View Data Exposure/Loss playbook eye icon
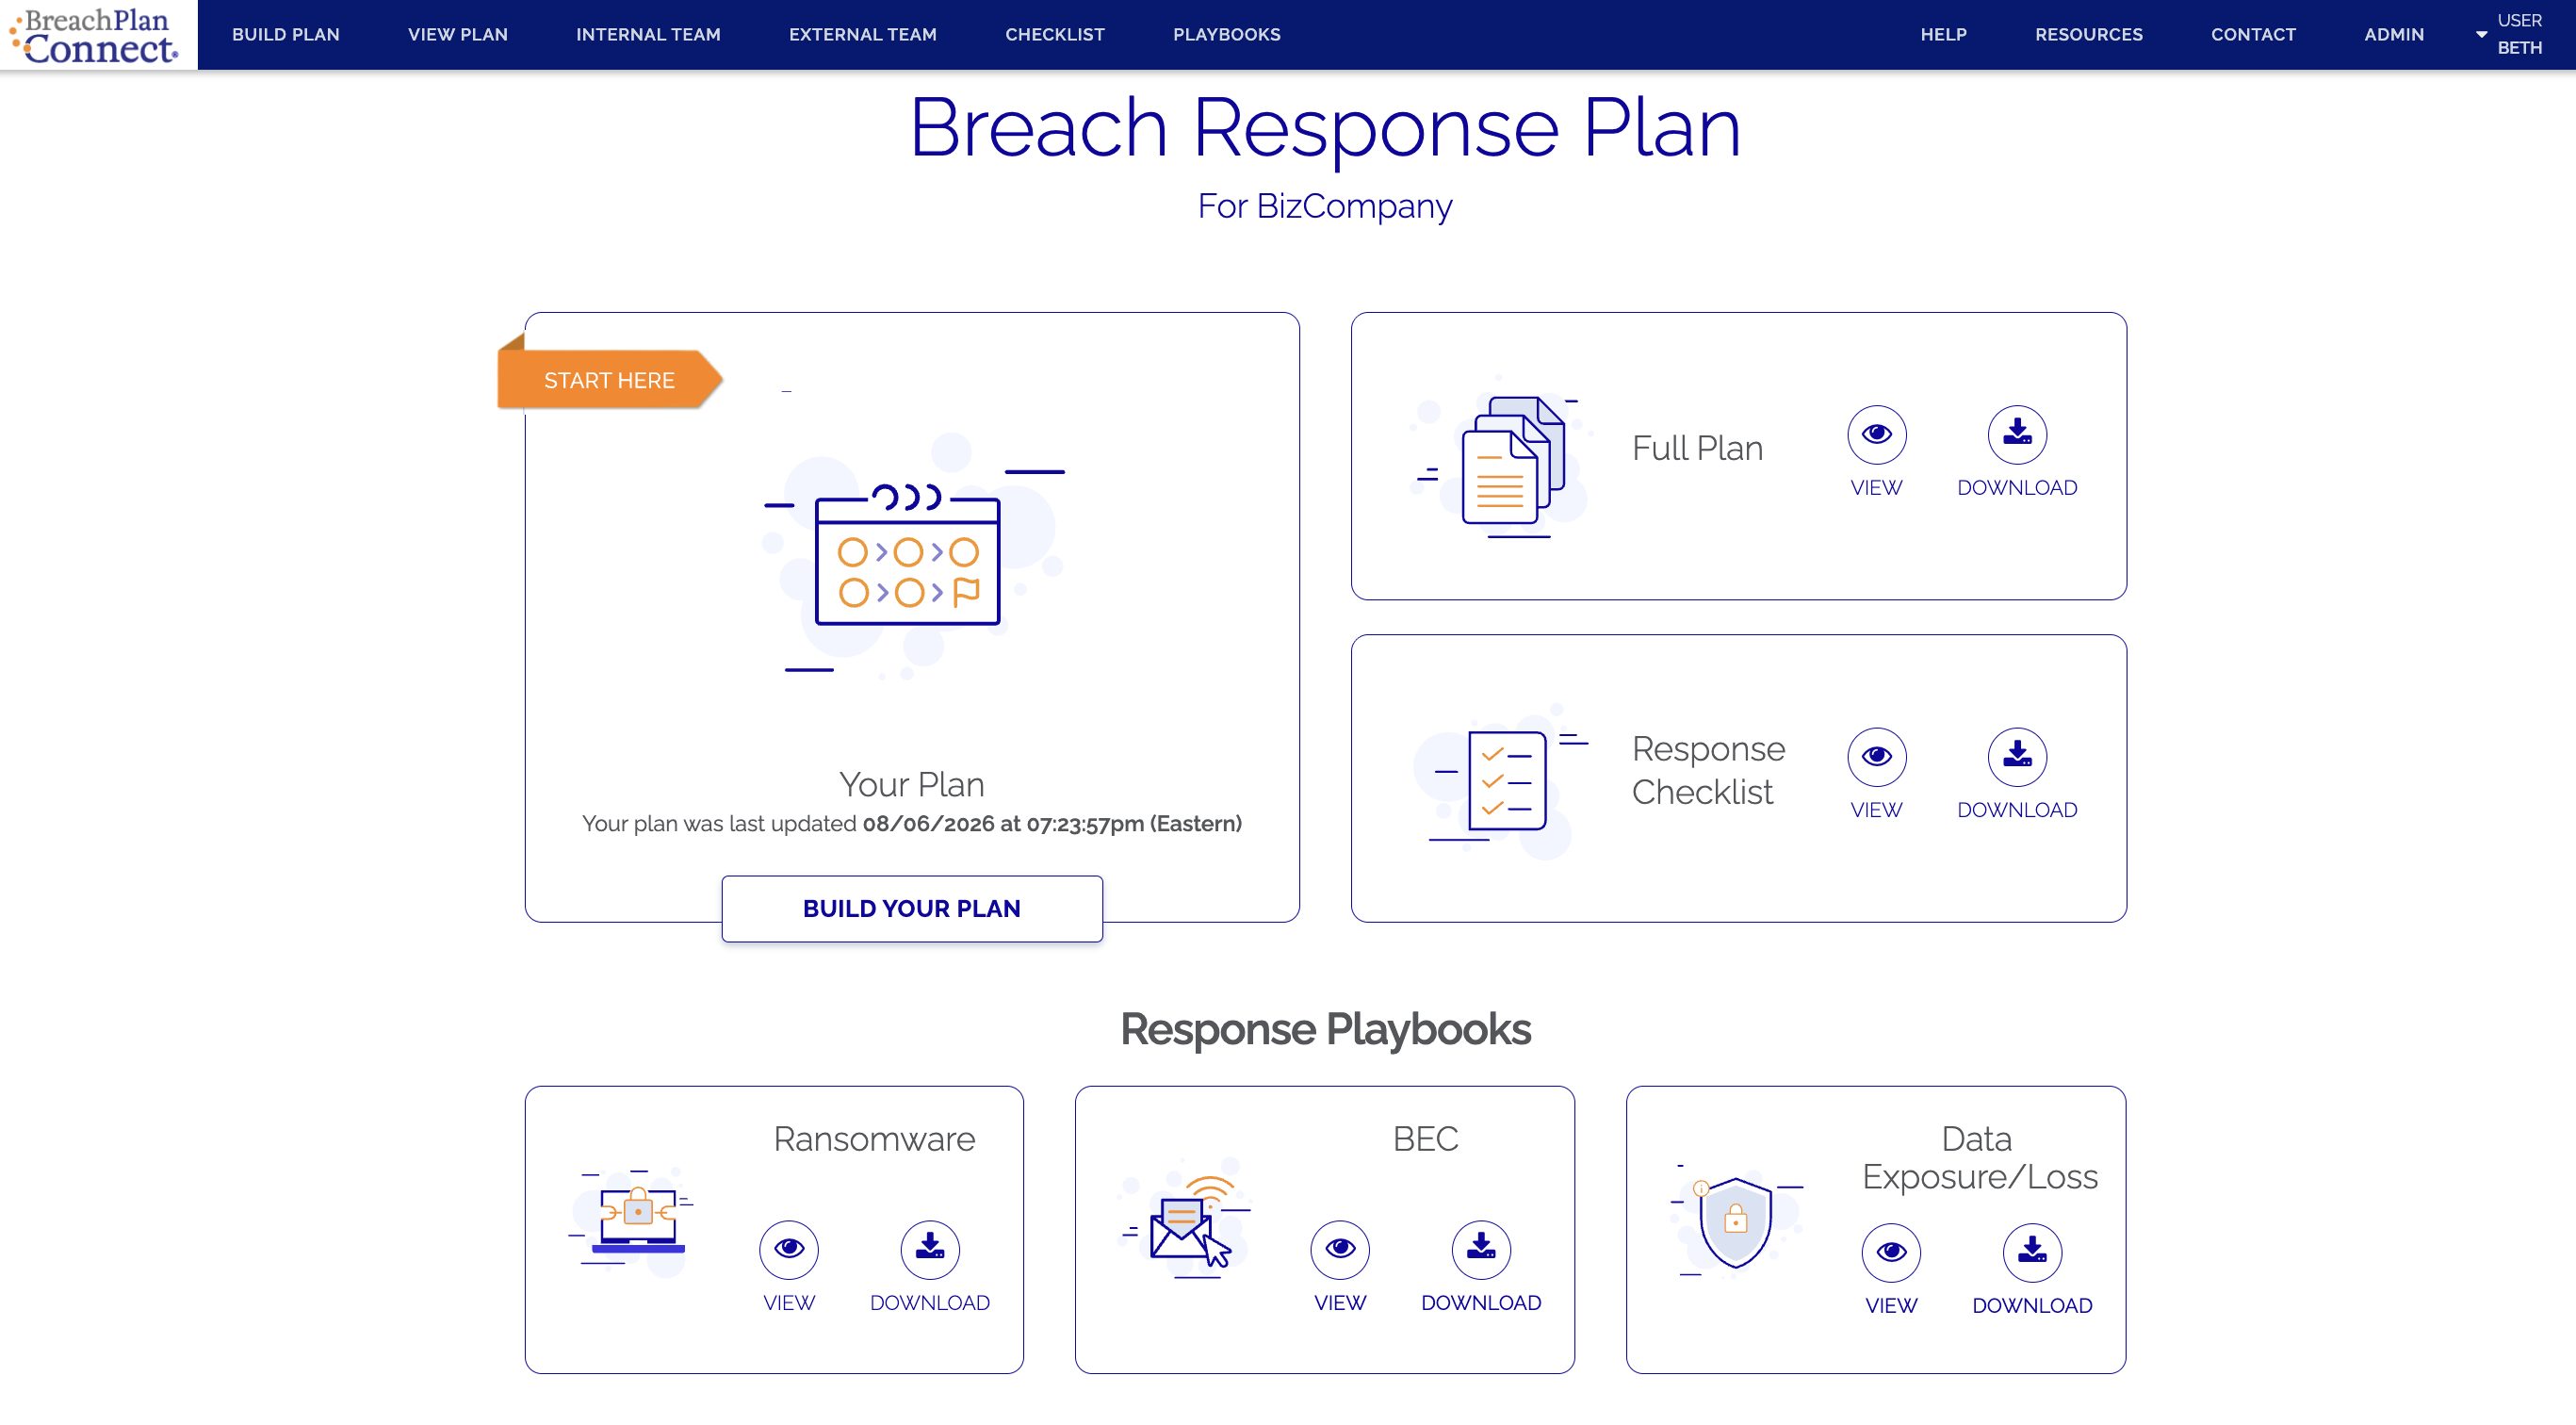Image resolution: width=2576 pixels, height=1425 pixels. pyautogui.click(x=1891, y=1252)
